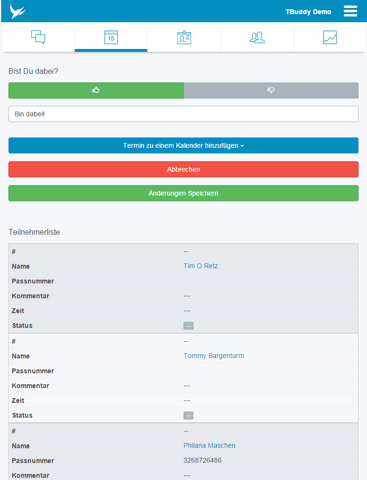Screen dimensions: 367x480
Task: Switch to the calendar tab
Action: pos(111,37)
